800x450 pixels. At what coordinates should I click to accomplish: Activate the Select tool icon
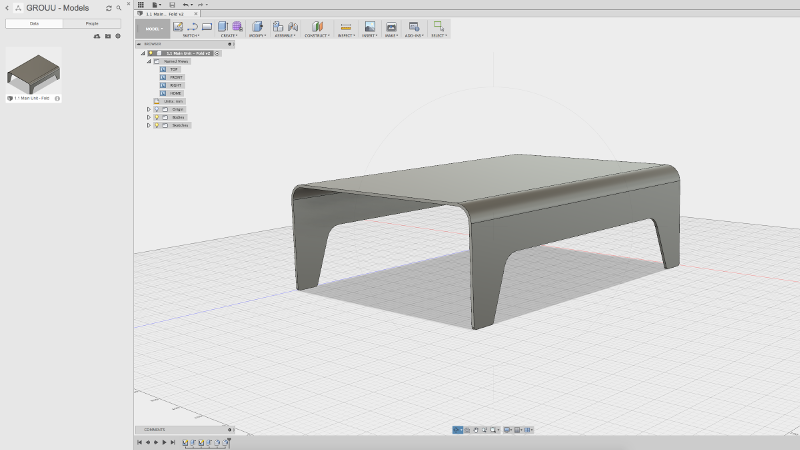click(x=439, y=26)
